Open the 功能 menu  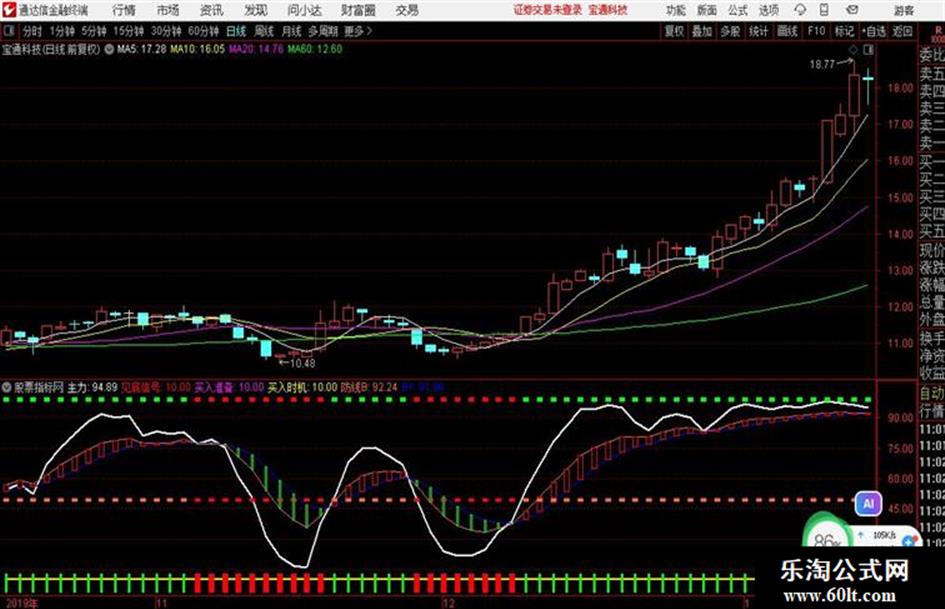[676, 10]
